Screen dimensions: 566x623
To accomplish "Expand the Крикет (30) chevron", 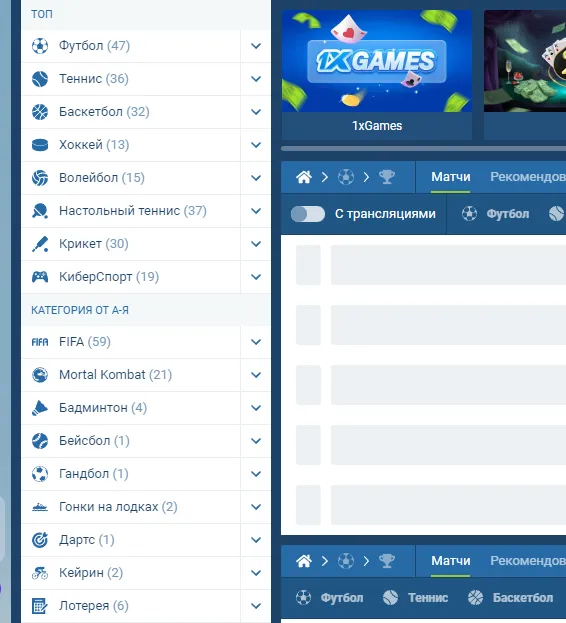I will (256, 244).
